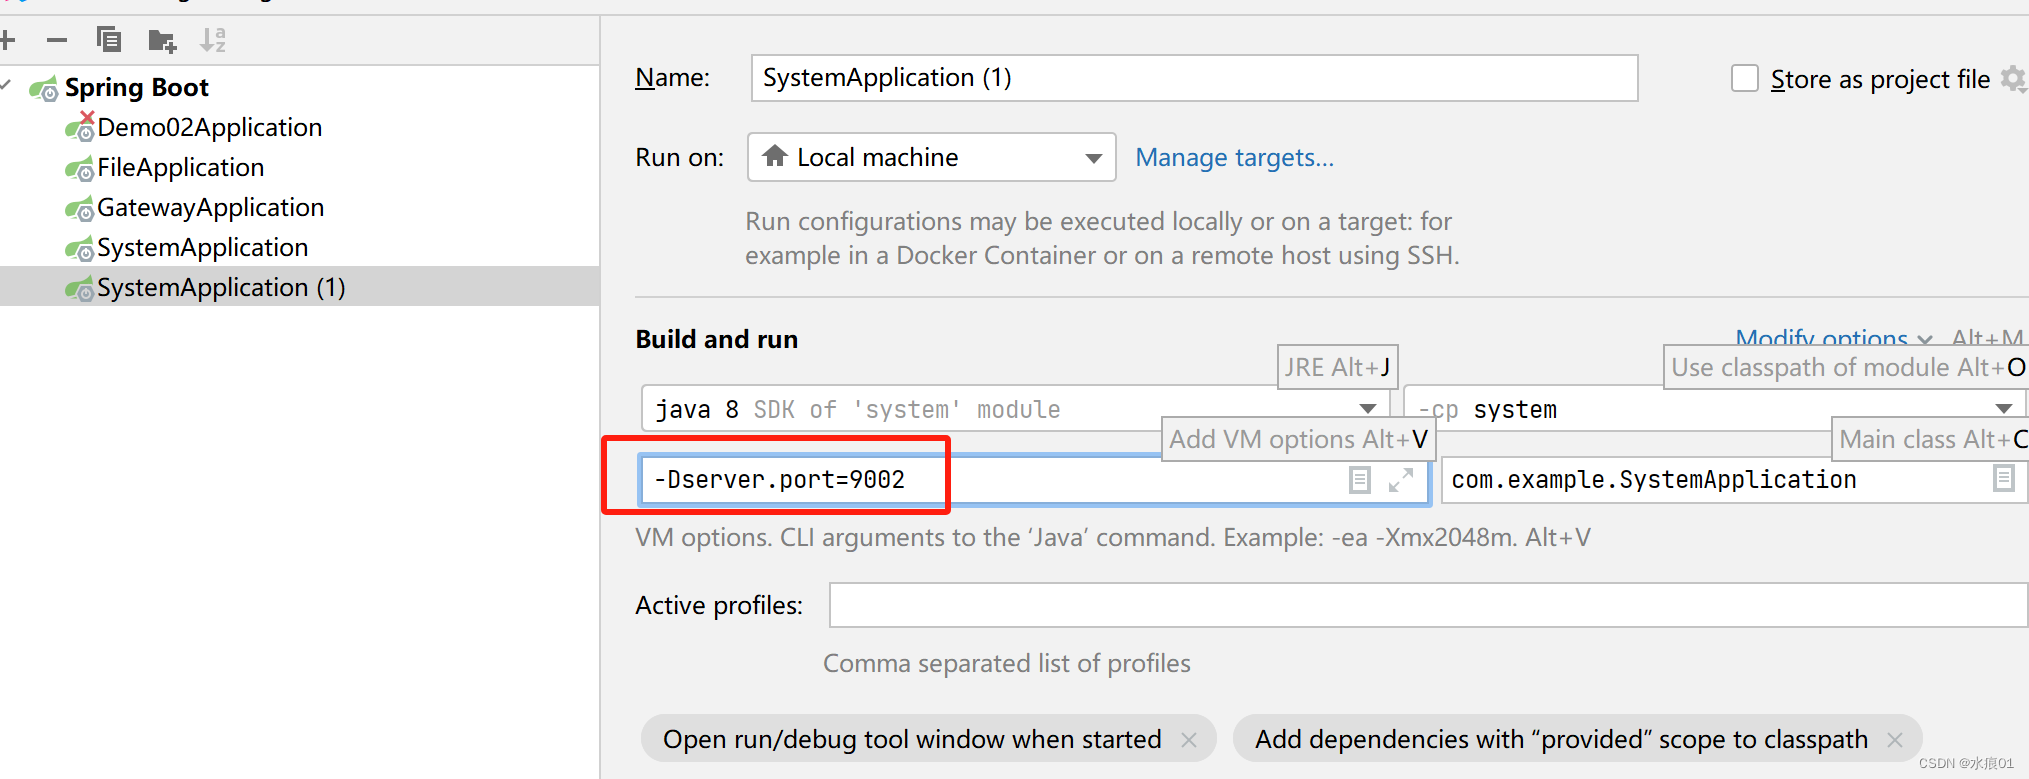Open the -cp system classpath dropdown
The height and width of the screenshot is (779, 2029).
coord(1715,409)
